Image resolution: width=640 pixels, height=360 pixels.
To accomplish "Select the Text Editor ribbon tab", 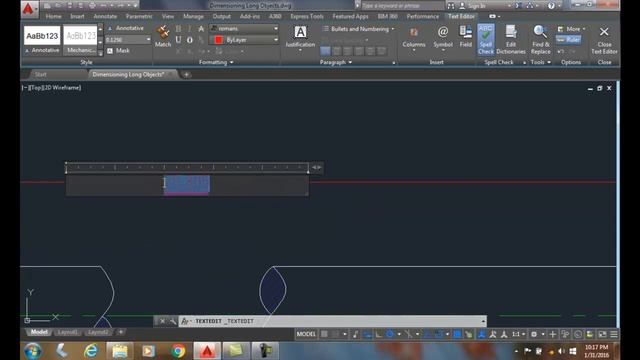I will point(461,16).
